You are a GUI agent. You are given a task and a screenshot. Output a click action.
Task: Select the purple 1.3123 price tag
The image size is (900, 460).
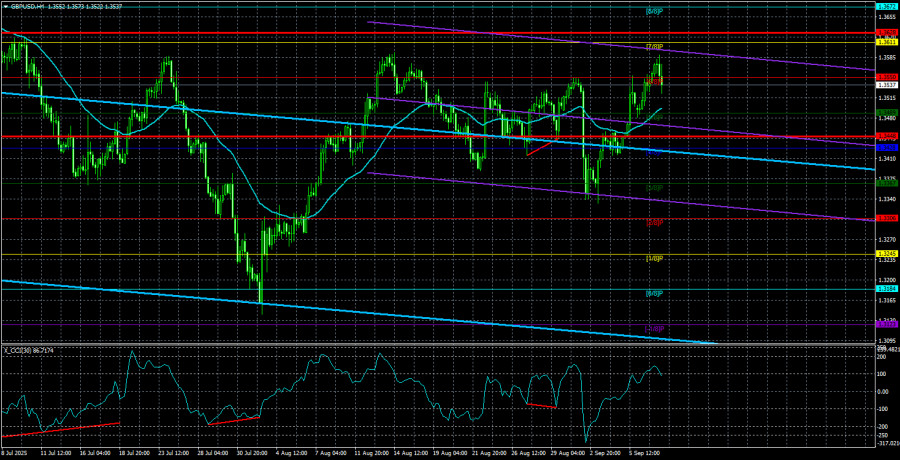pyautogui.click(x=886, y=324)
